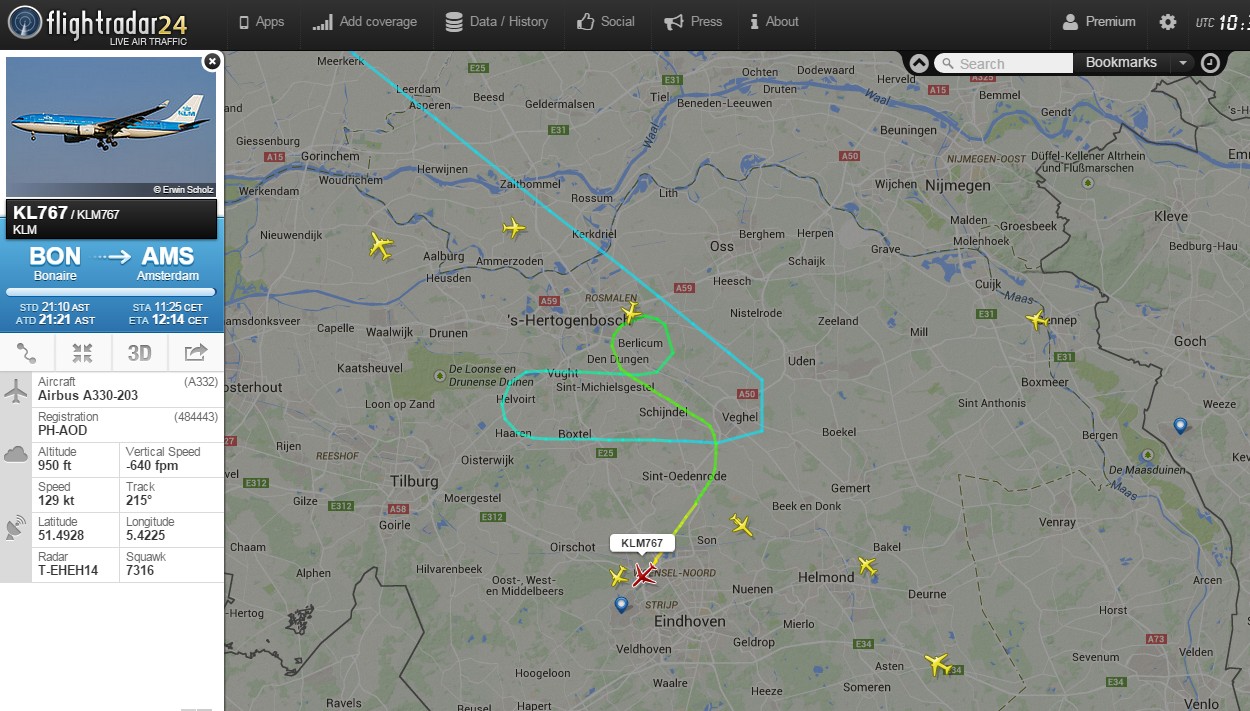Open the Bookmarks list

pyautogui.click(x=1121, y=62)
